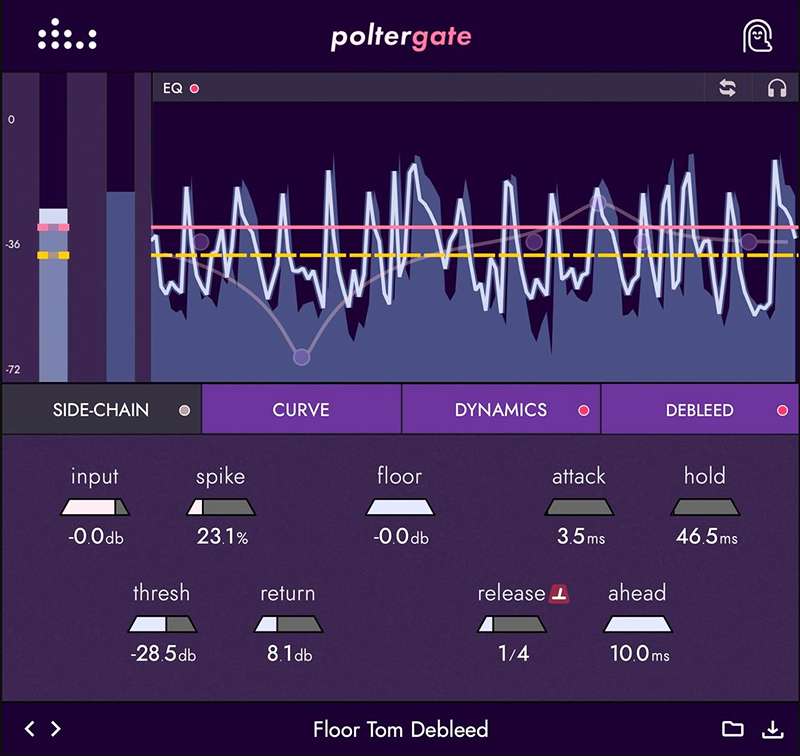Click the thresh slider control
Image resolution: width=800 pixels, height=756 pixels.
click(x=161, y=624)
